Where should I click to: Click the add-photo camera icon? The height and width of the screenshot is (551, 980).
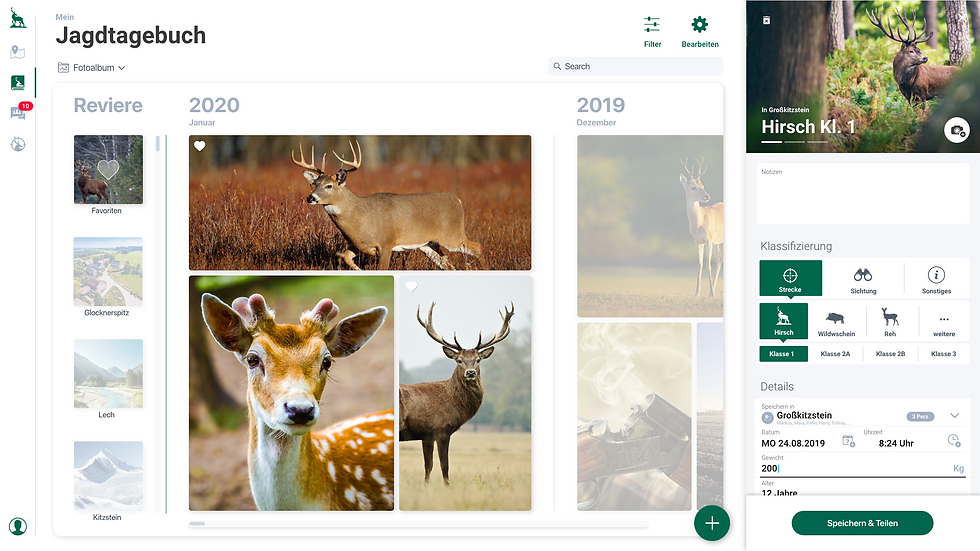point(956,130)
